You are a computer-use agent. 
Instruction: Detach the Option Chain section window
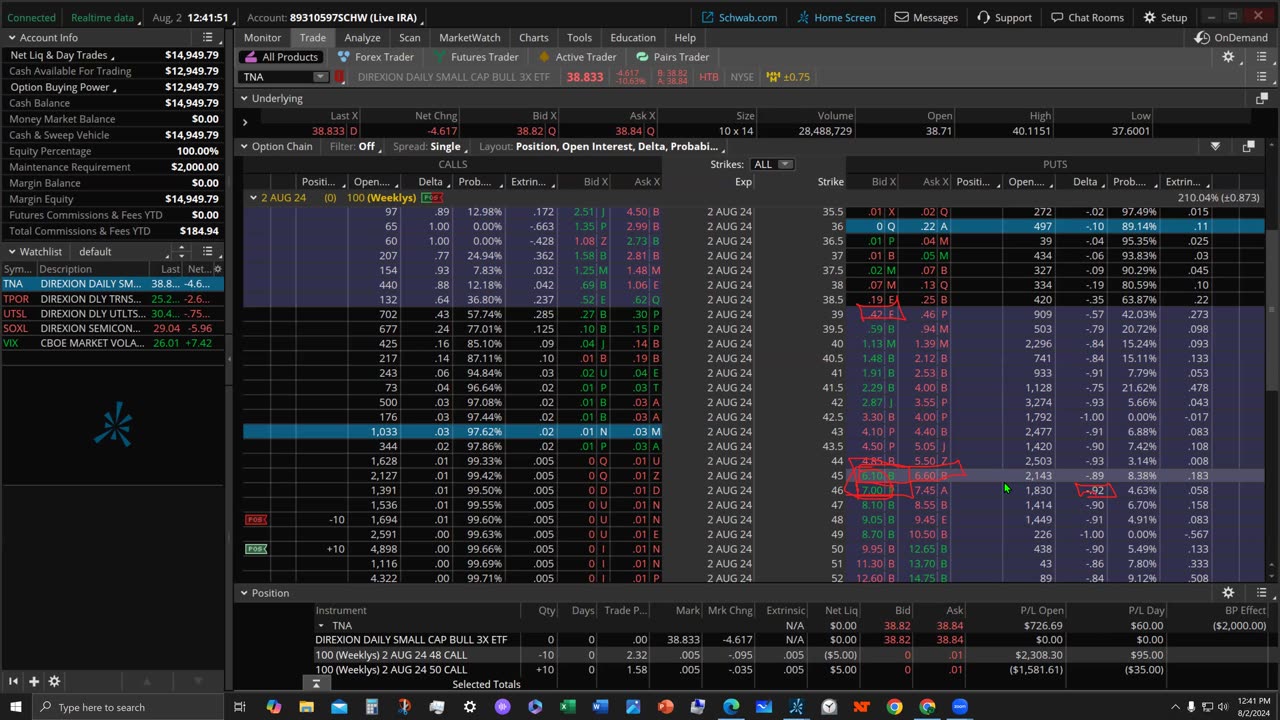1248,146
